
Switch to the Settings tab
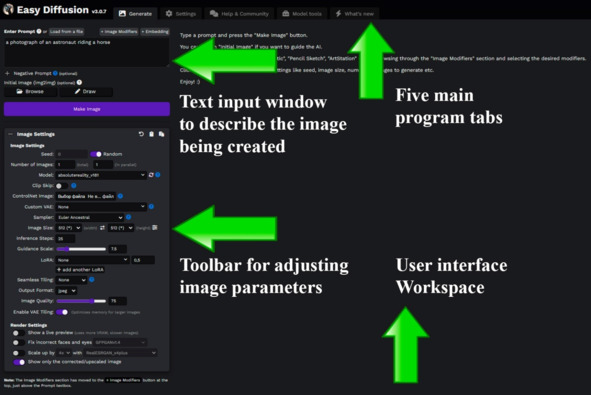click(x=181, y=14)
